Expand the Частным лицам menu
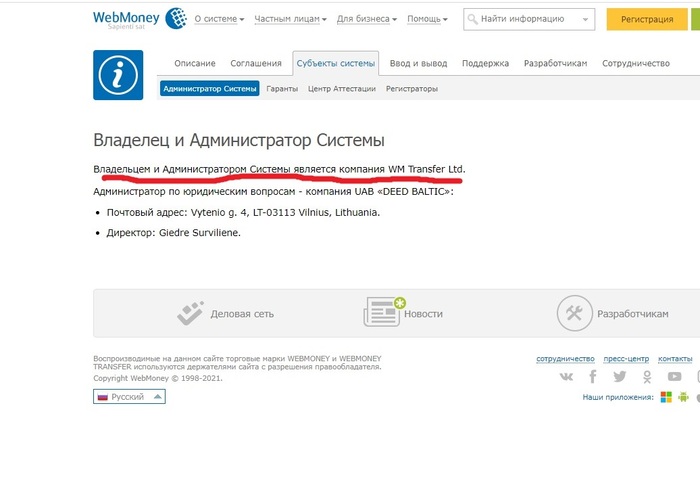This screenshot has width=700, height=483. coord(290,19)
